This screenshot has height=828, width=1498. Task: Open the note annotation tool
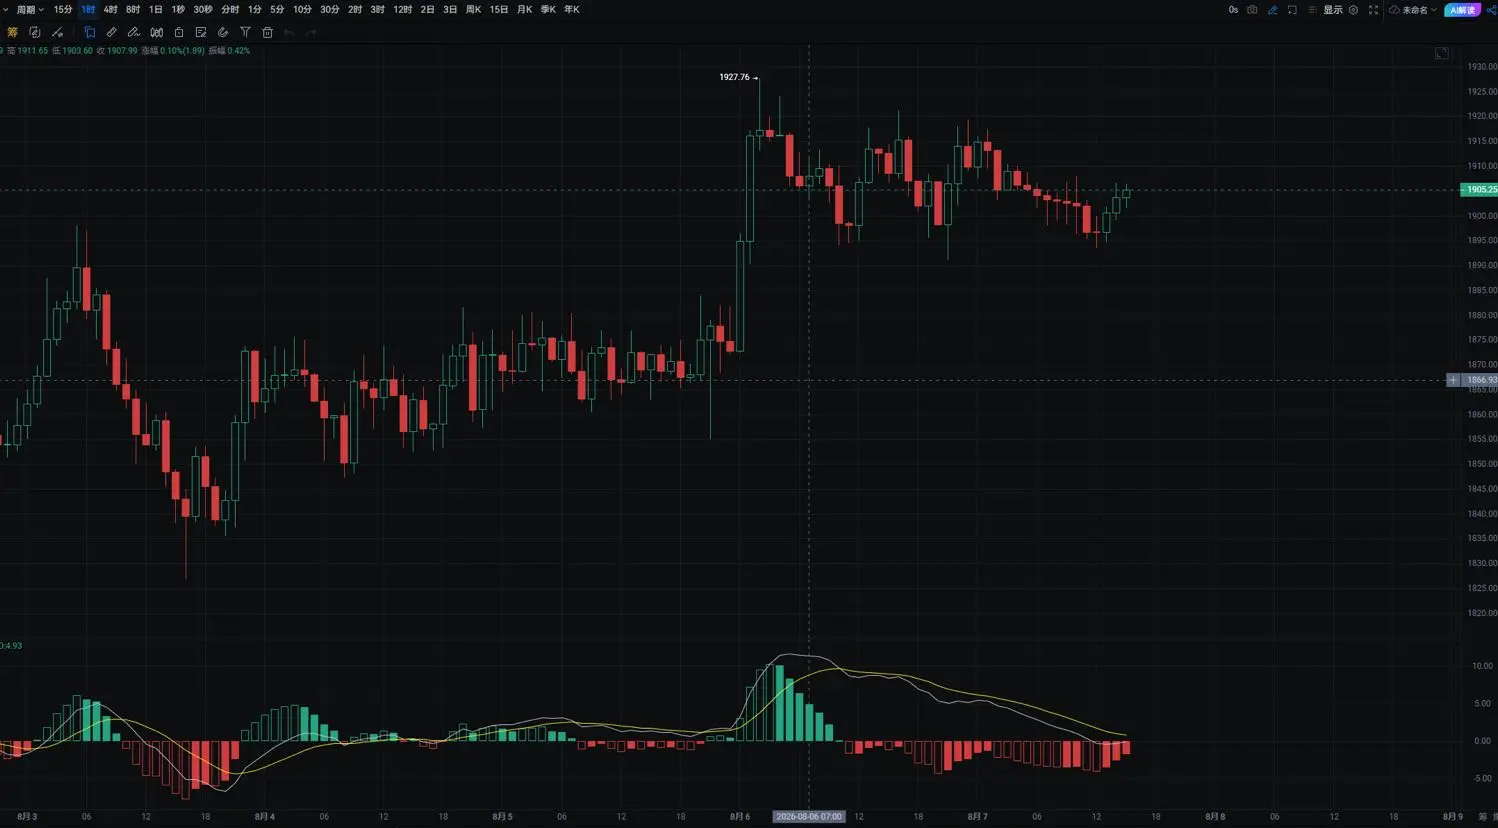201,32
